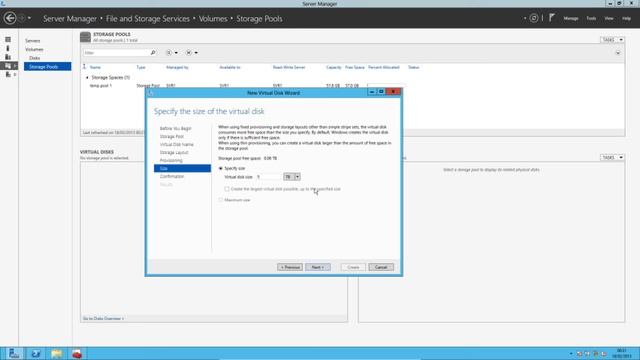Open the Tools menu
The width and height of the screenshot is (640, 360).
click(591, 18)
